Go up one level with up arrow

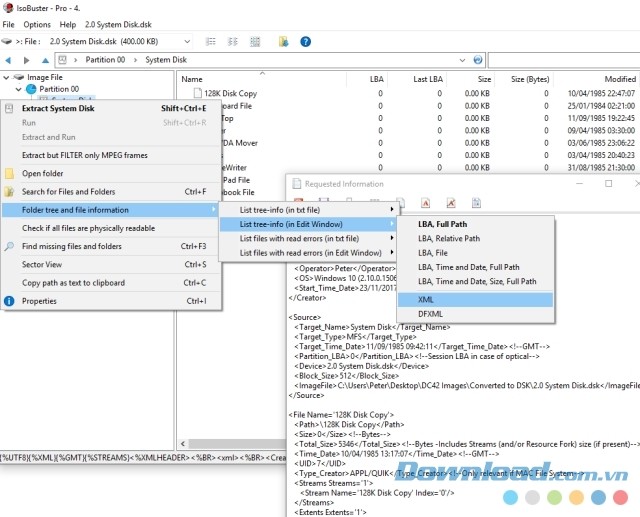(x=45, y=60)
